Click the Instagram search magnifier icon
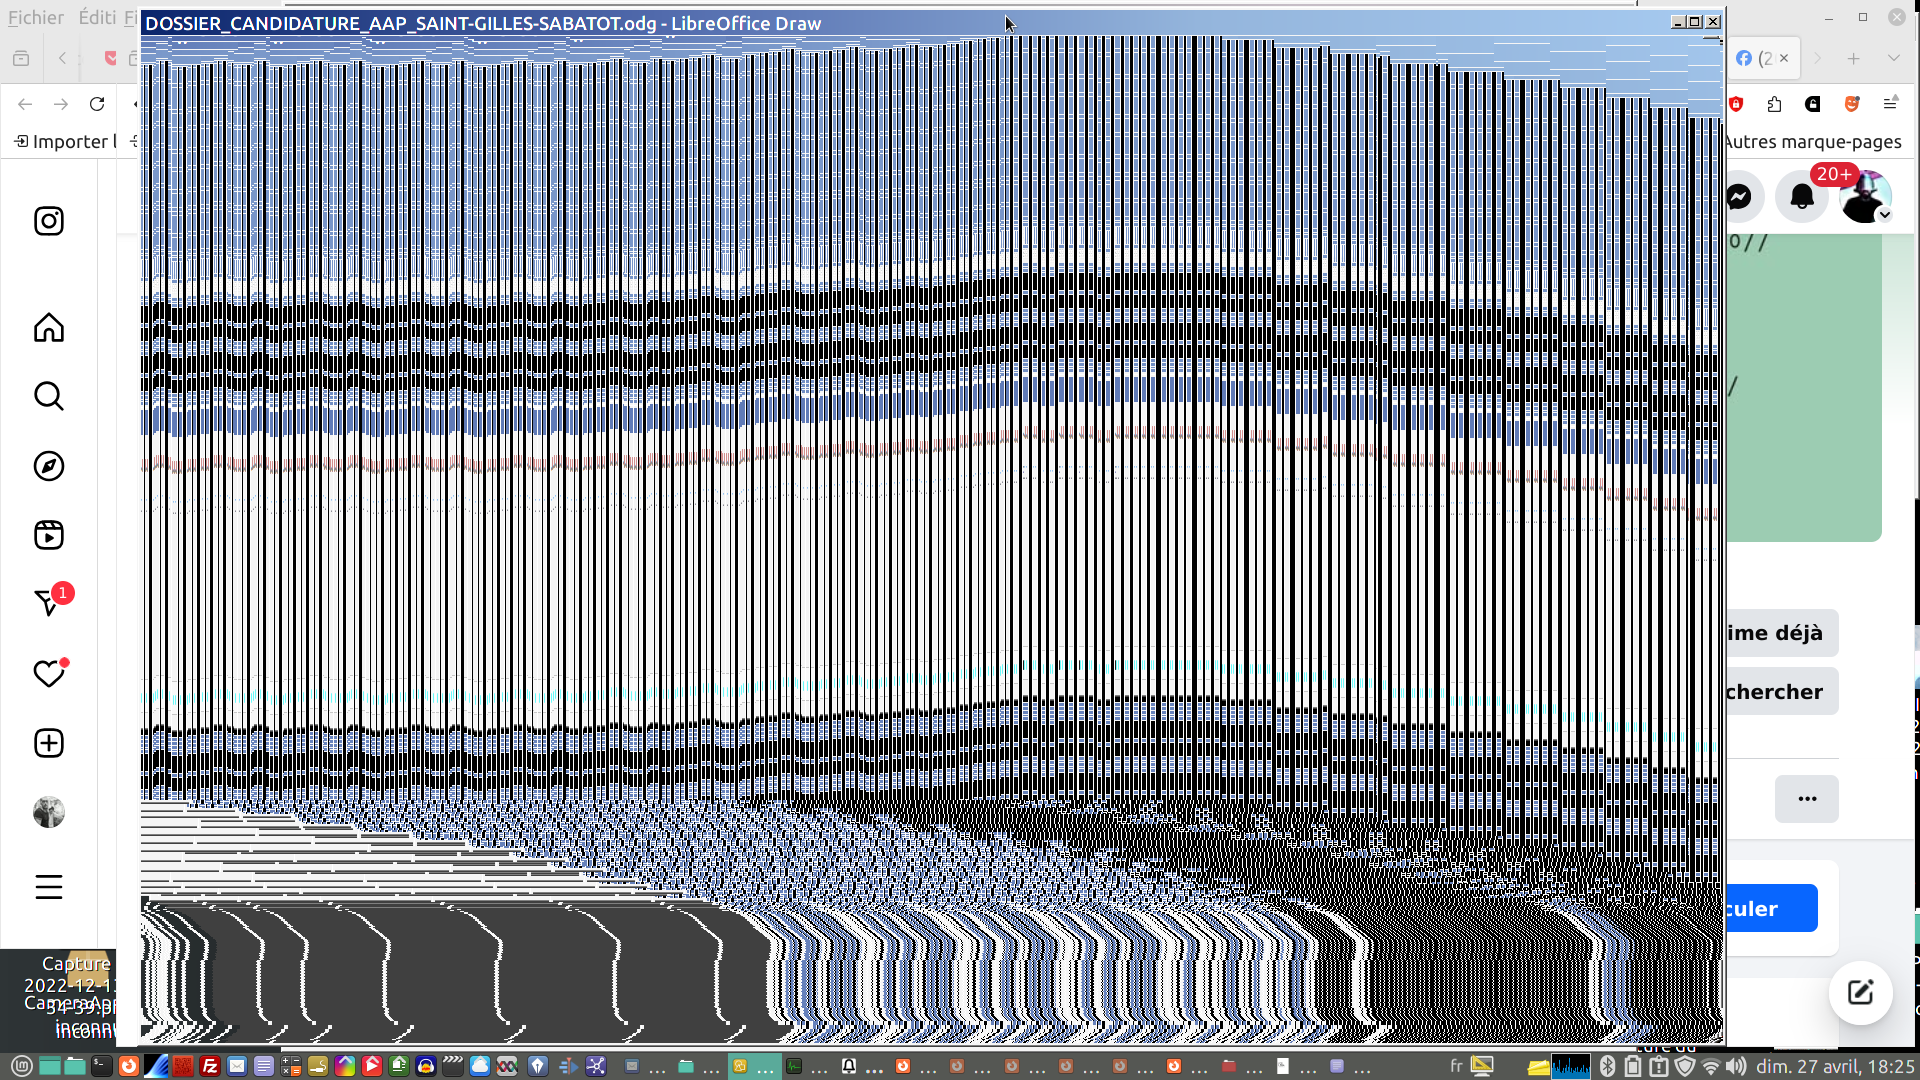 tap(48, 396)
